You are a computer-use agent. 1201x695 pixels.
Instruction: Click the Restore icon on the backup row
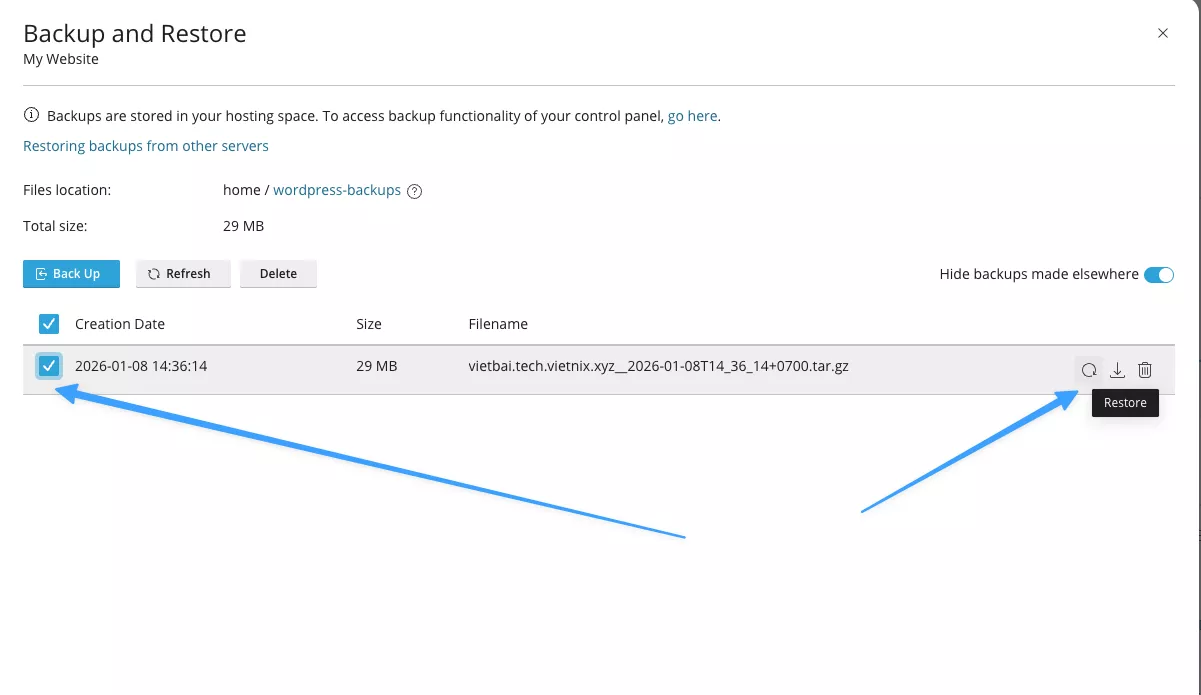(1089, 369)
